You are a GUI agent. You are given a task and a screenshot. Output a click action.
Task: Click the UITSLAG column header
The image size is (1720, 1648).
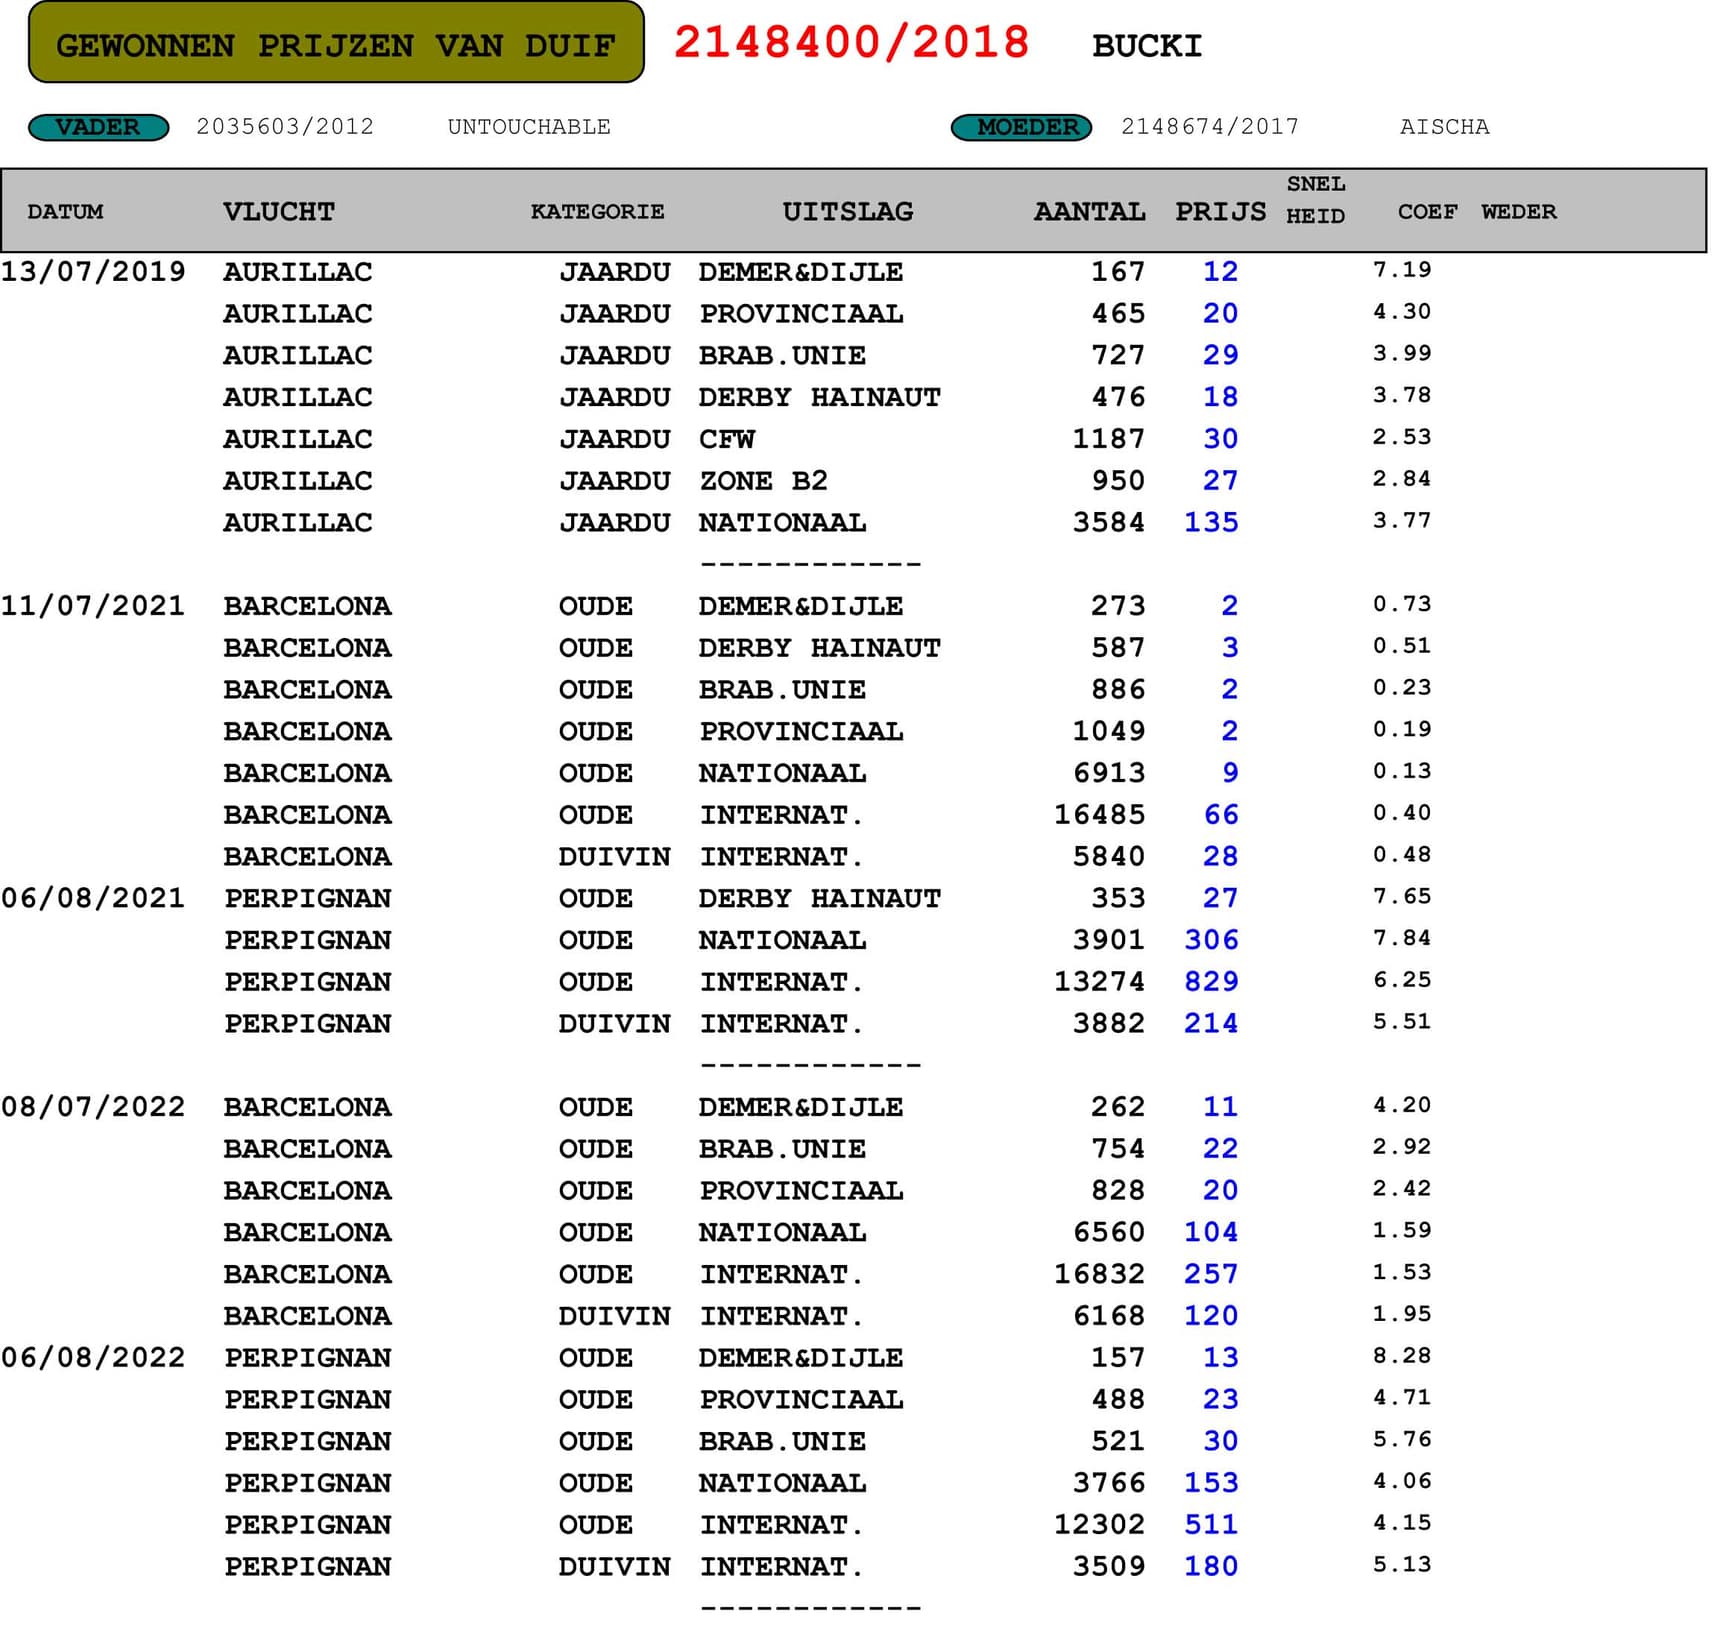point(847,212)
